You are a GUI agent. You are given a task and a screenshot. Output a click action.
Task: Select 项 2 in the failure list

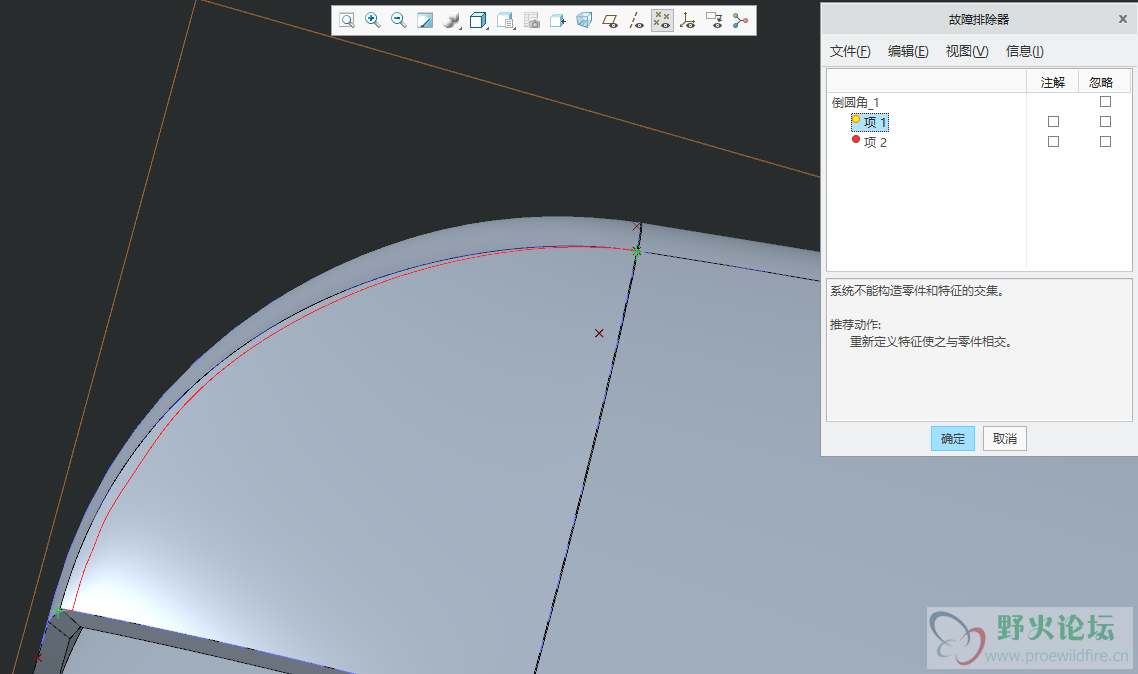[x=875, y=142]
